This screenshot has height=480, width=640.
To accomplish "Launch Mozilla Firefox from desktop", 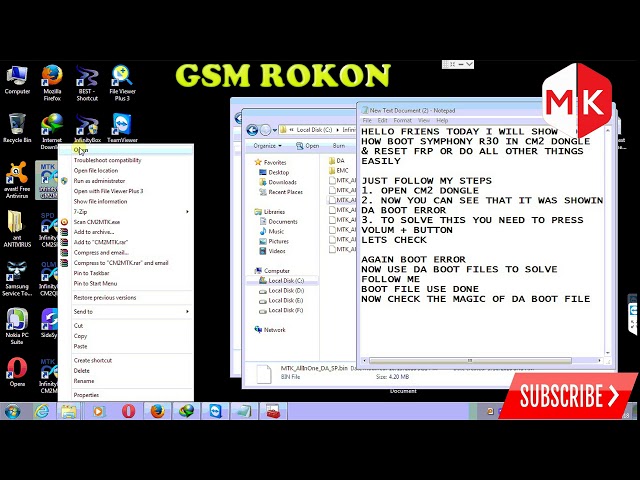I will pyautogui.click(x=52, y=83).
